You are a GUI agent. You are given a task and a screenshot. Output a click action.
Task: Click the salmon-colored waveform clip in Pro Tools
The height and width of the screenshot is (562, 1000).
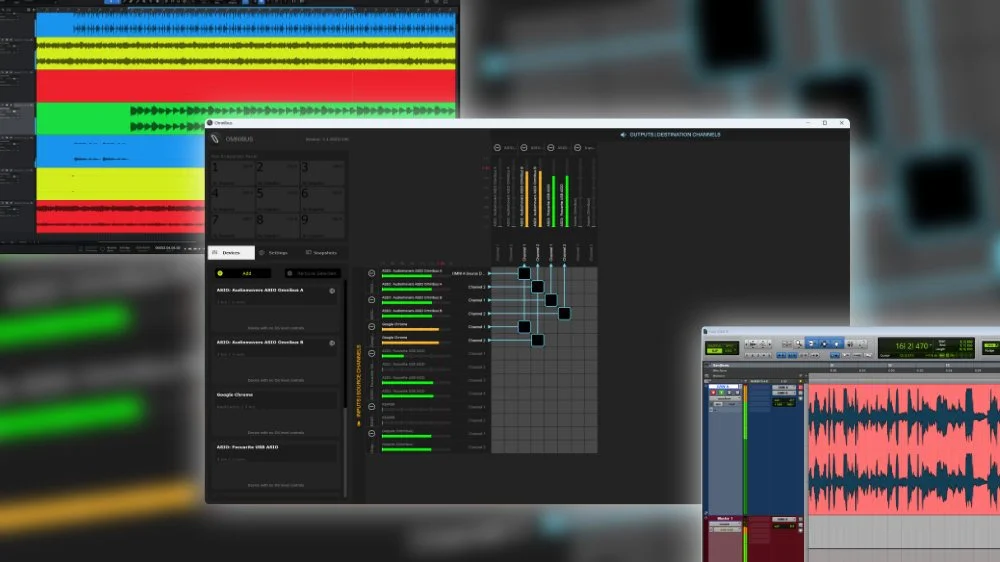click(904, 448)
